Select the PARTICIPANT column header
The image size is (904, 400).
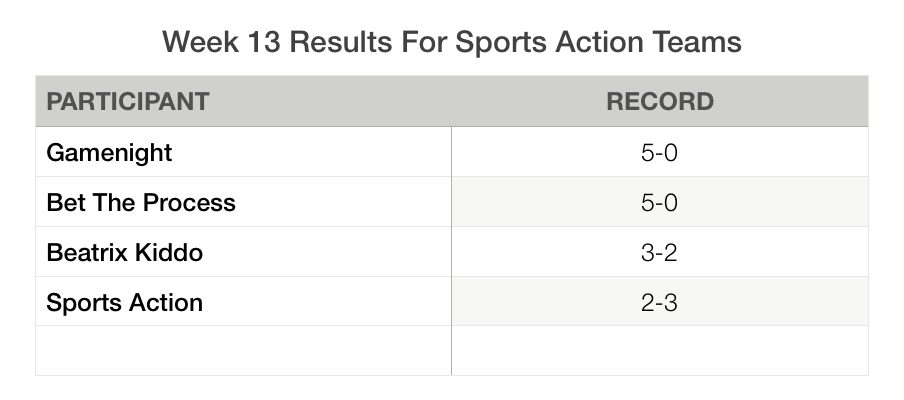click(128, 101)
